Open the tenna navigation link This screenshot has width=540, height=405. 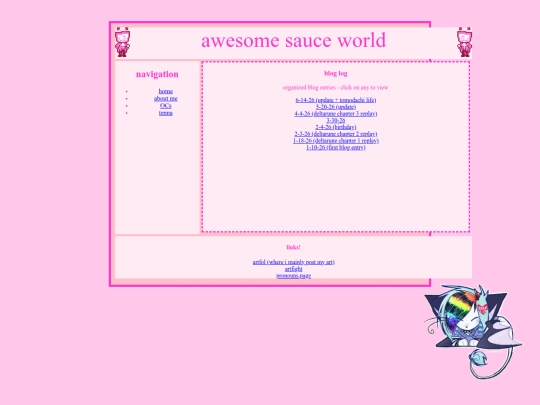(x=166, y=113)
